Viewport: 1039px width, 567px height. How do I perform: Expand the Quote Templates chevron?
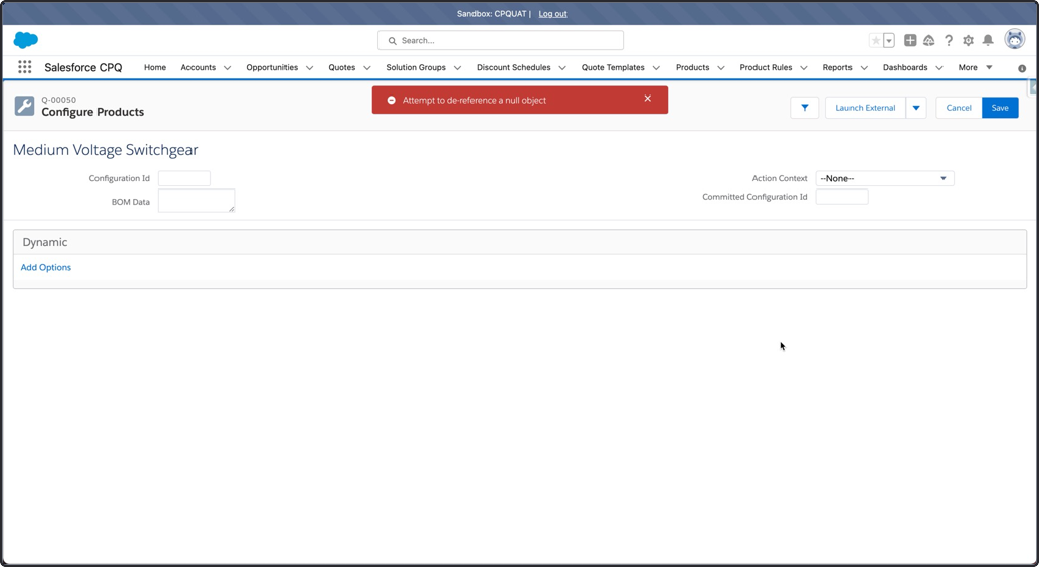tap(656, 68)
